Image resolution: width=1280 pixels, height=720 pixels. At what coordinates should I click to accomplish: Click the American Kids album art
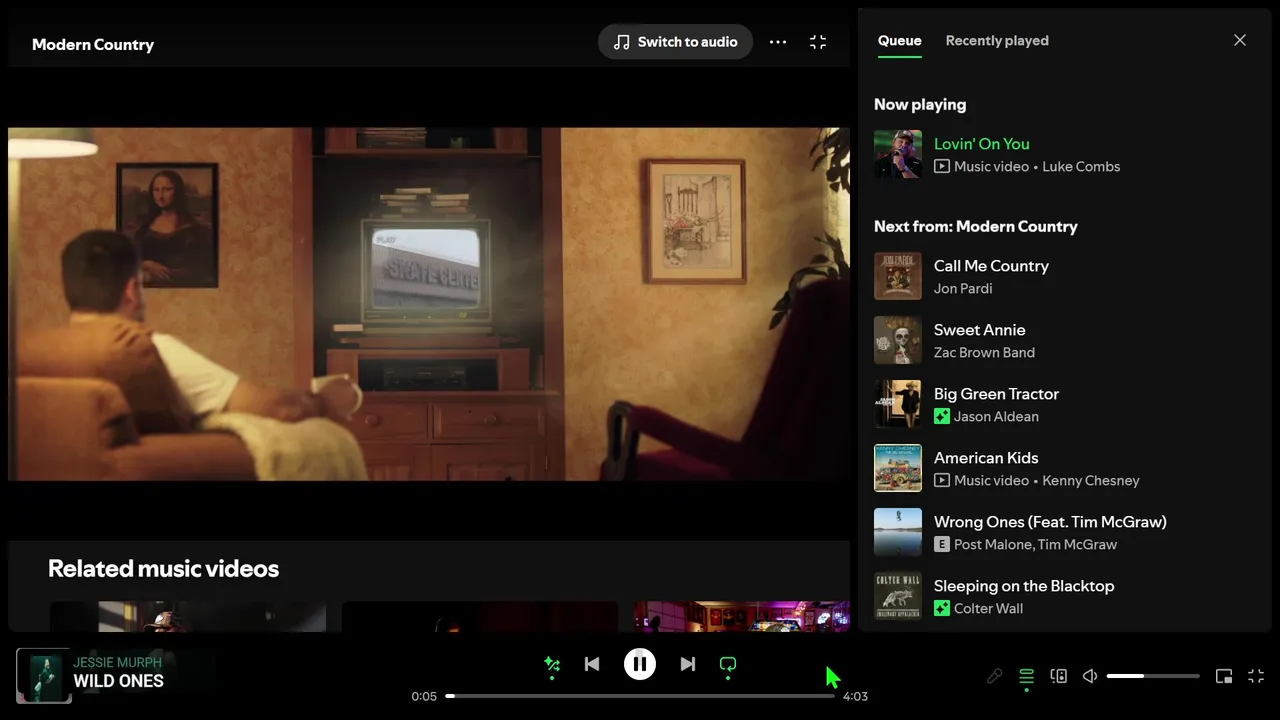898,468
